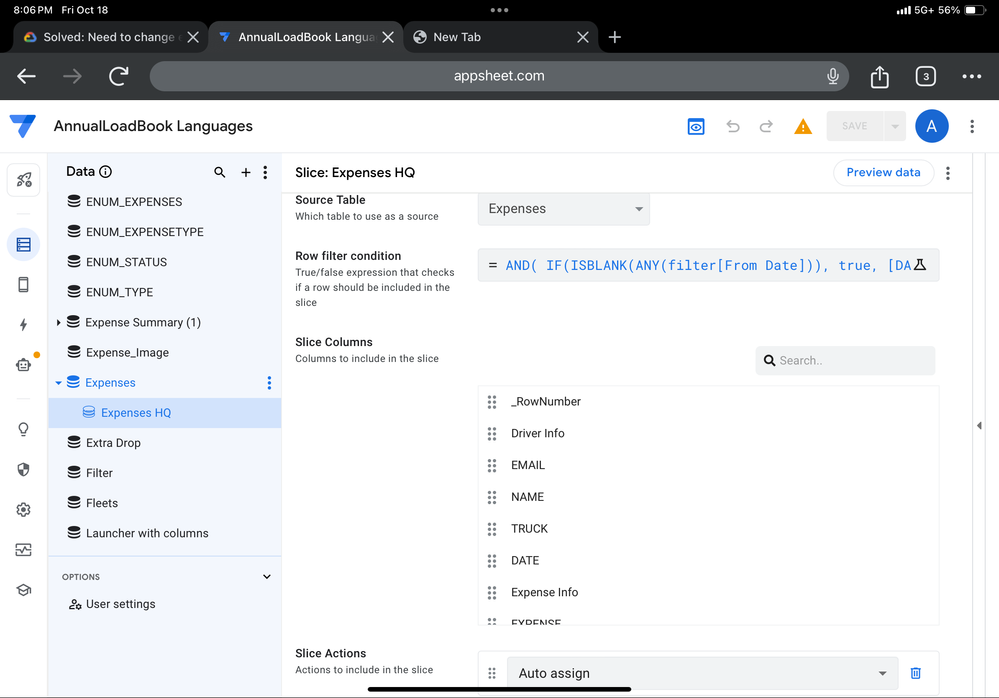This screenshot has width=999, height=698.
Task: Collapse the Expenses table tree
Action: coord(59,383)
